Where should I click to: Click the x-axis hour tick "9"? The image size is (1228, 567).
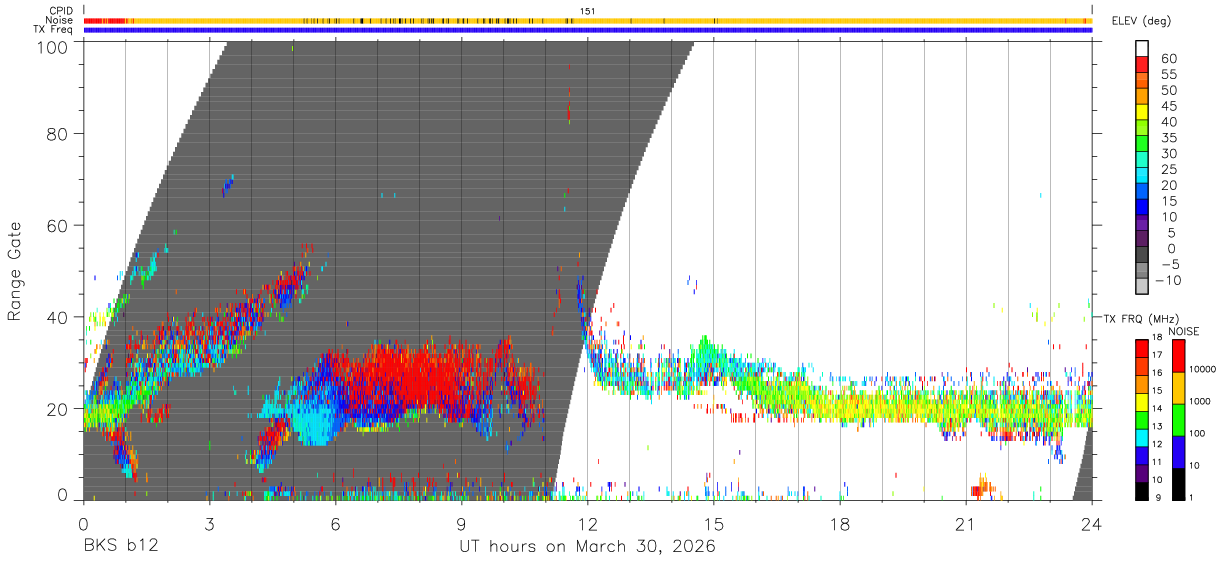point(461,524)
